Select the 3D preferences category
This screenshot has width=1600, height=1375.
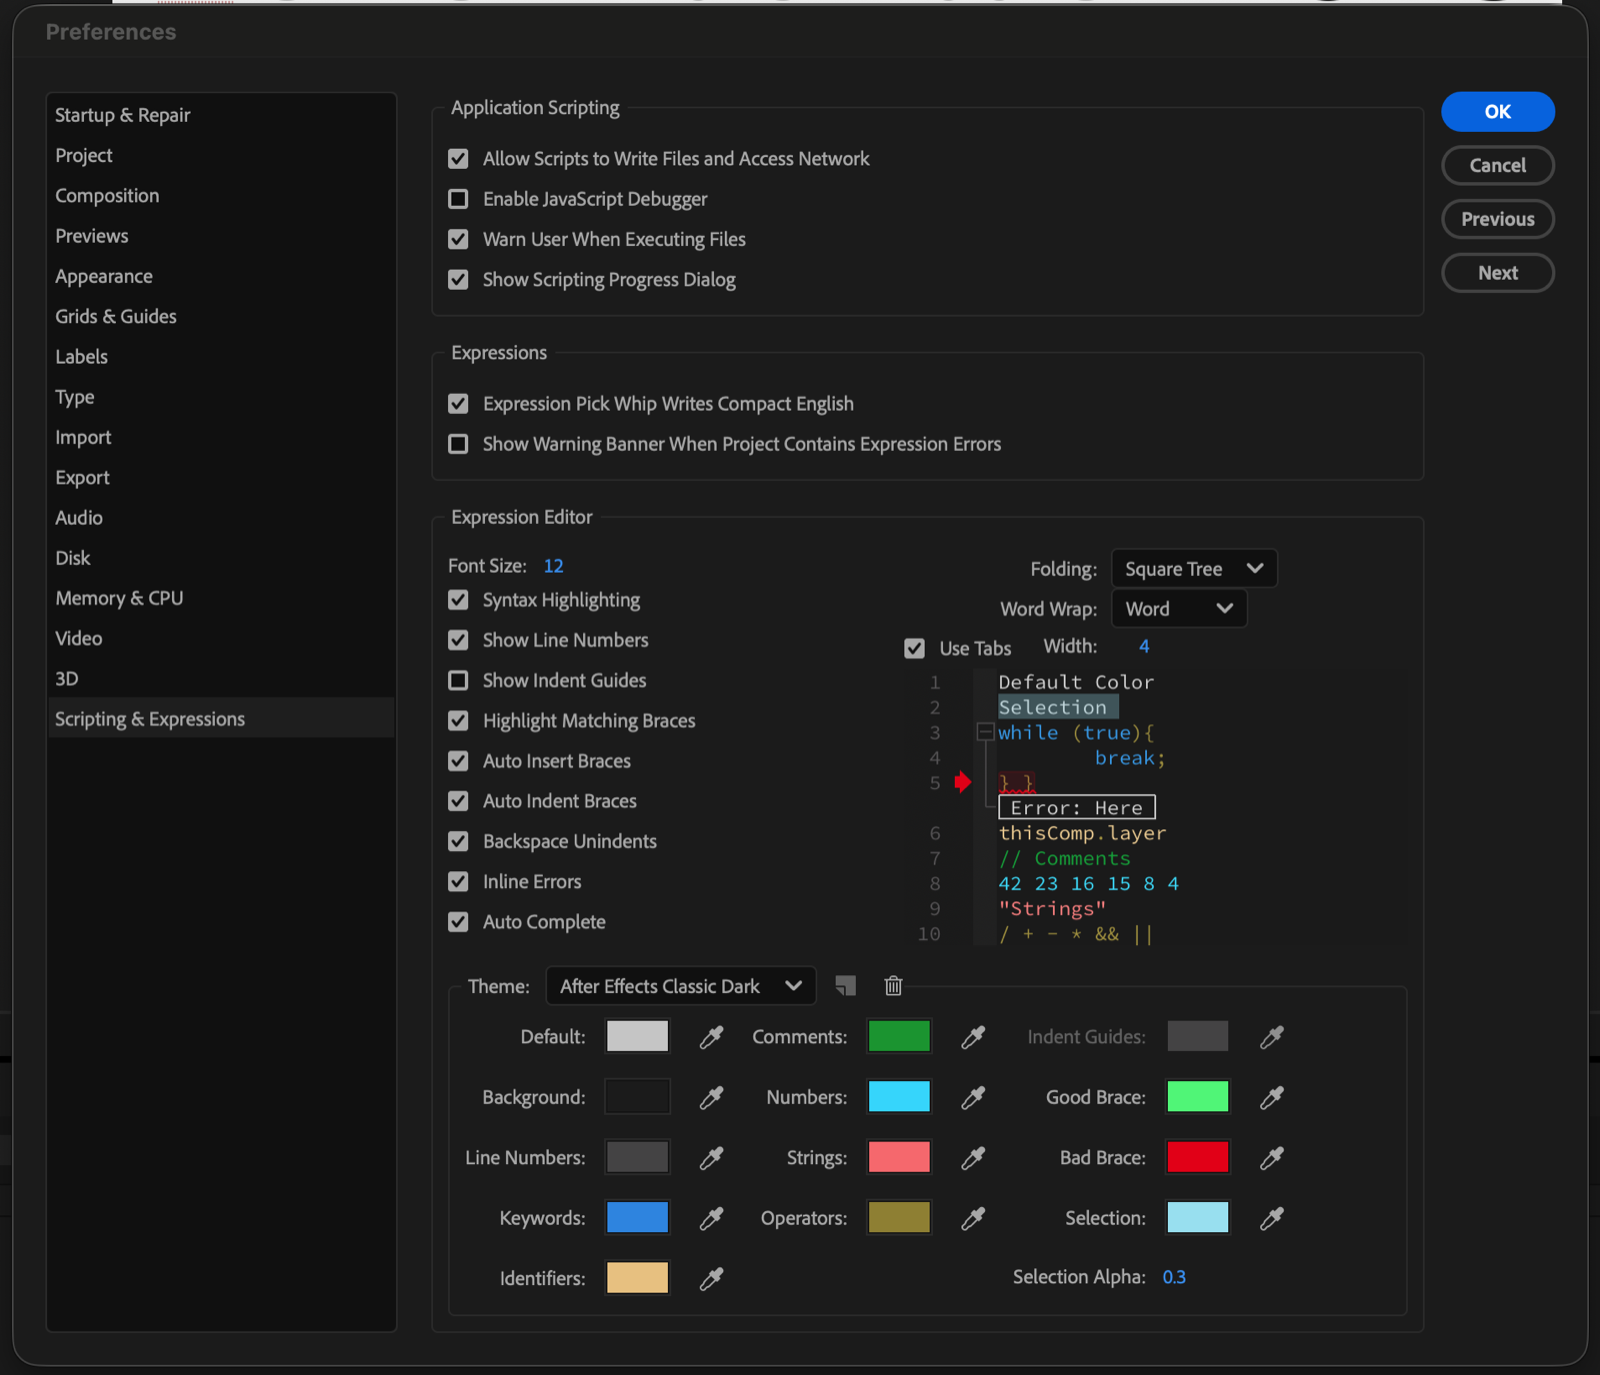[221, 679]
